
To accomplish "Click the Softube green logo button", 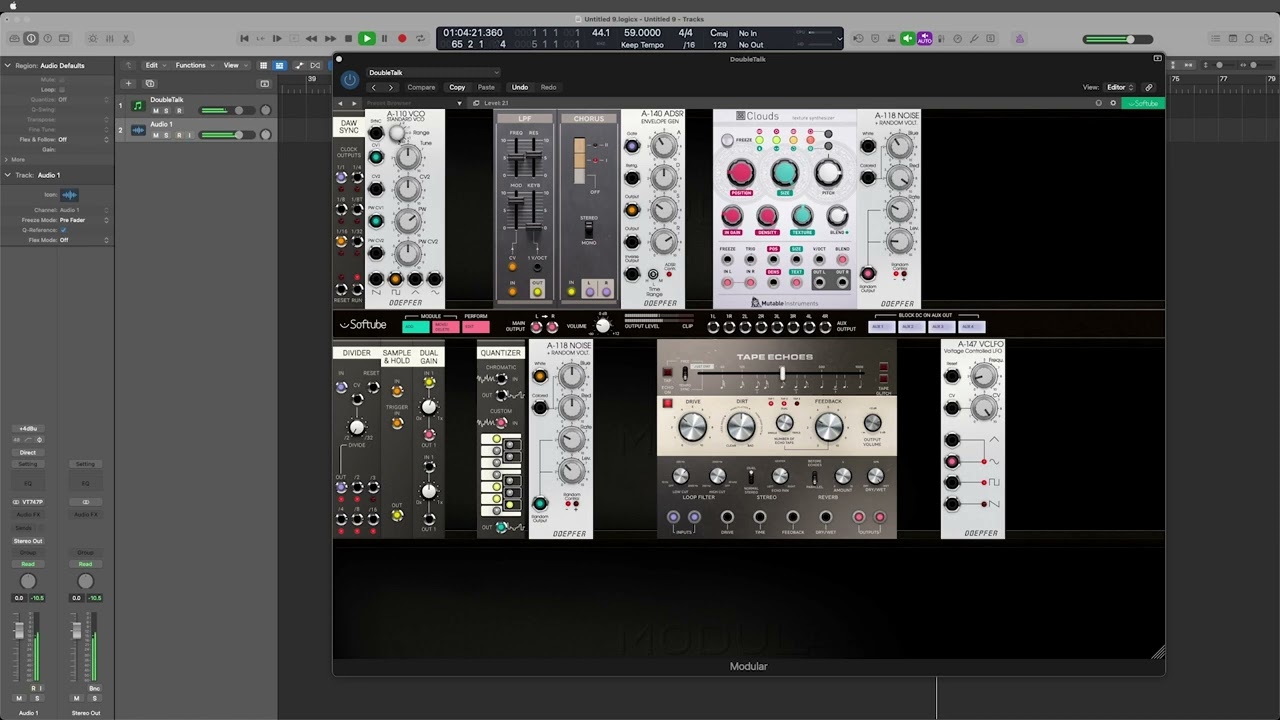I will [1145, 103].
